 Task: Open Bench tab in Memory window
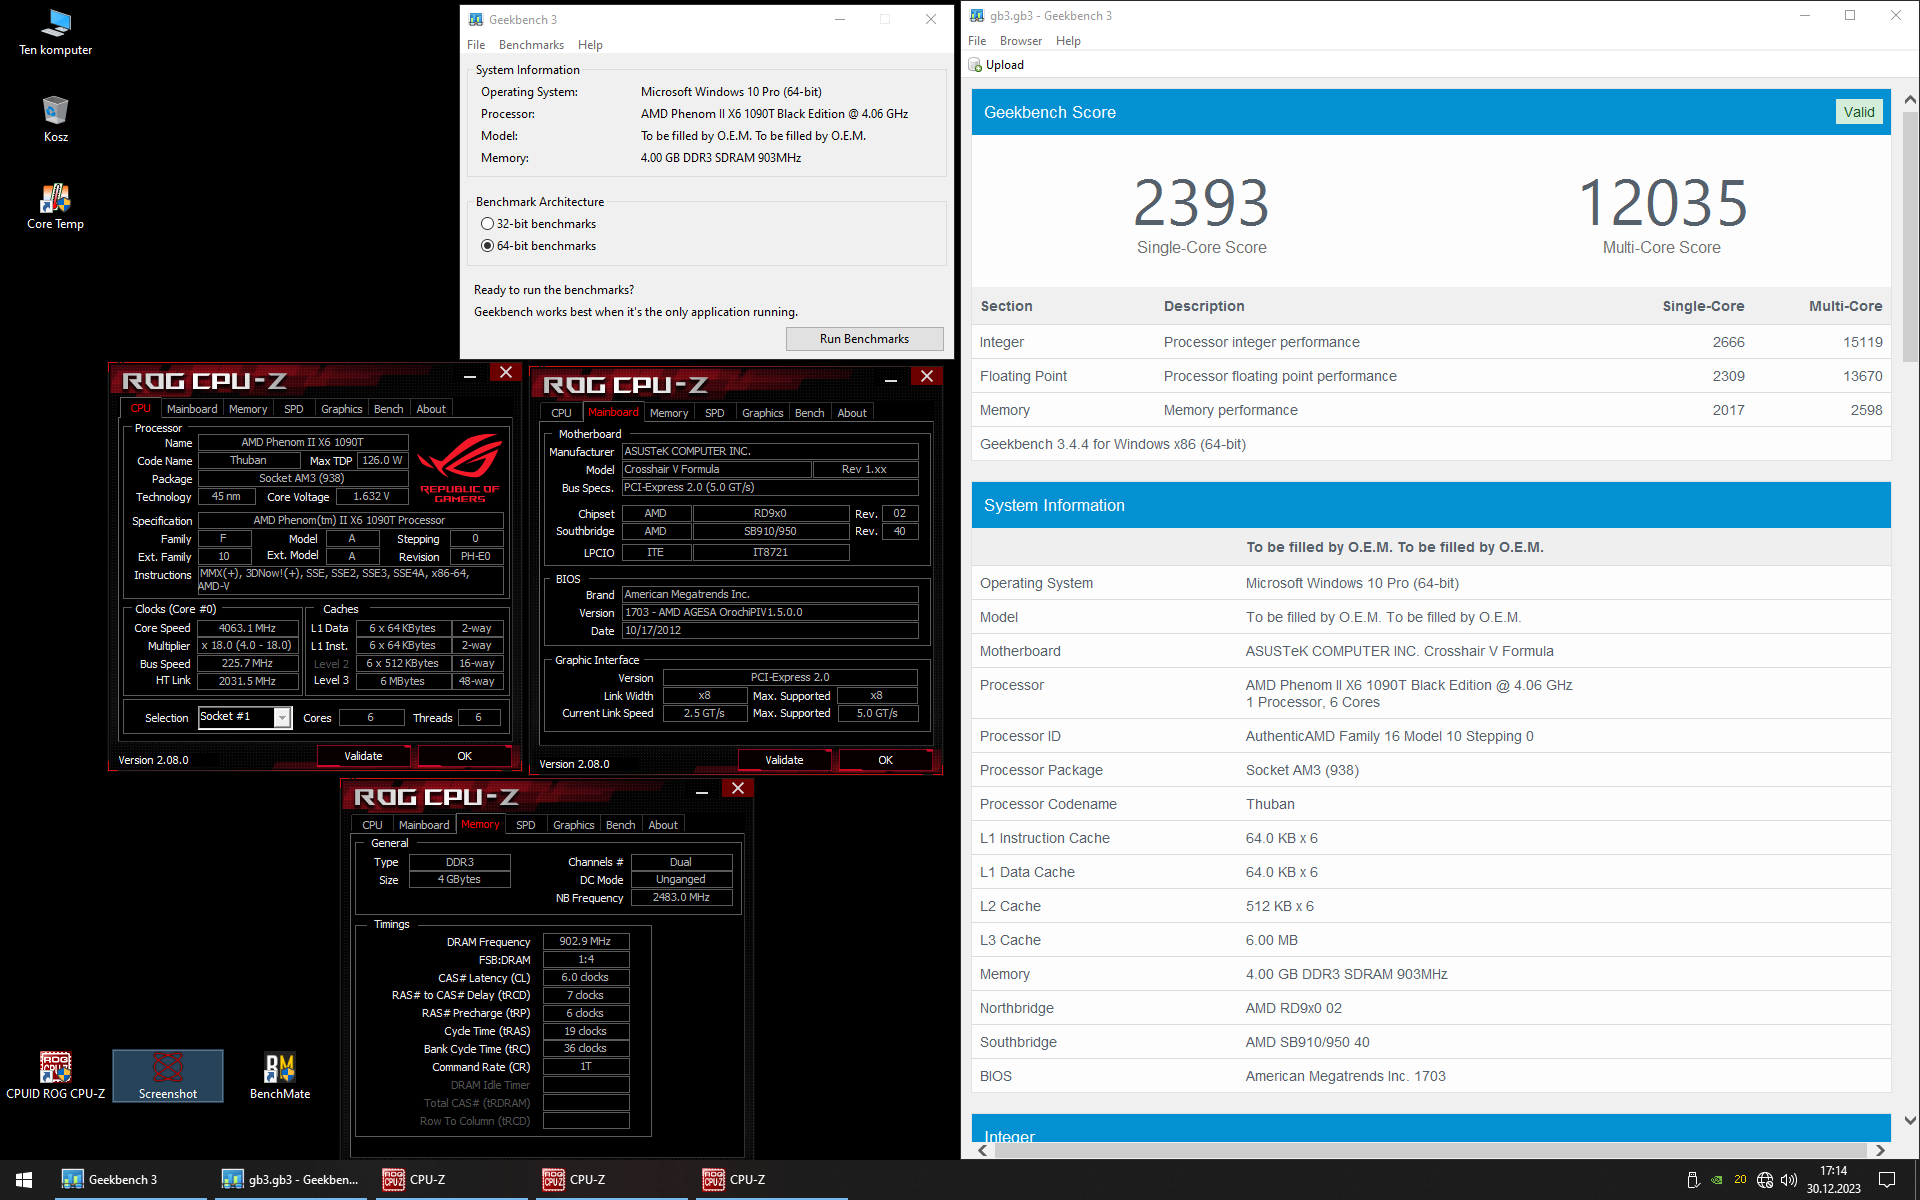tap(620, 825)
